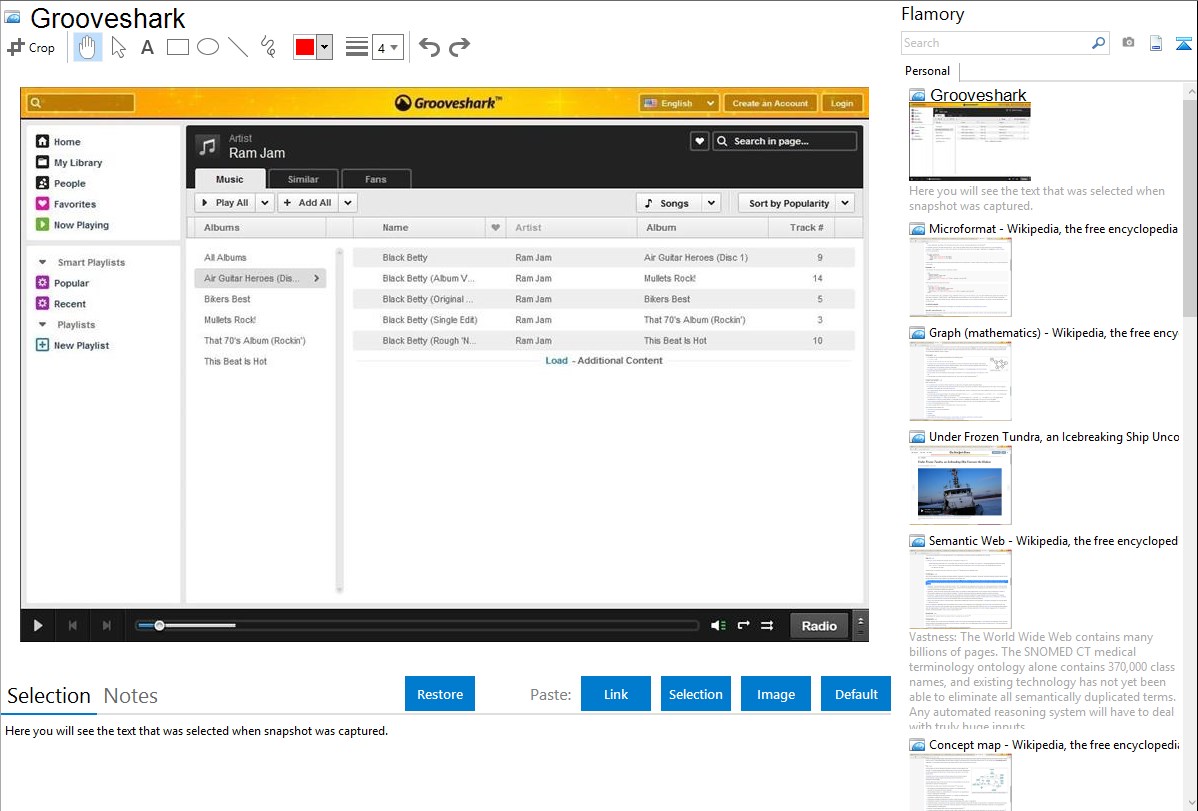Click the Paste Link button

point(616,694)
